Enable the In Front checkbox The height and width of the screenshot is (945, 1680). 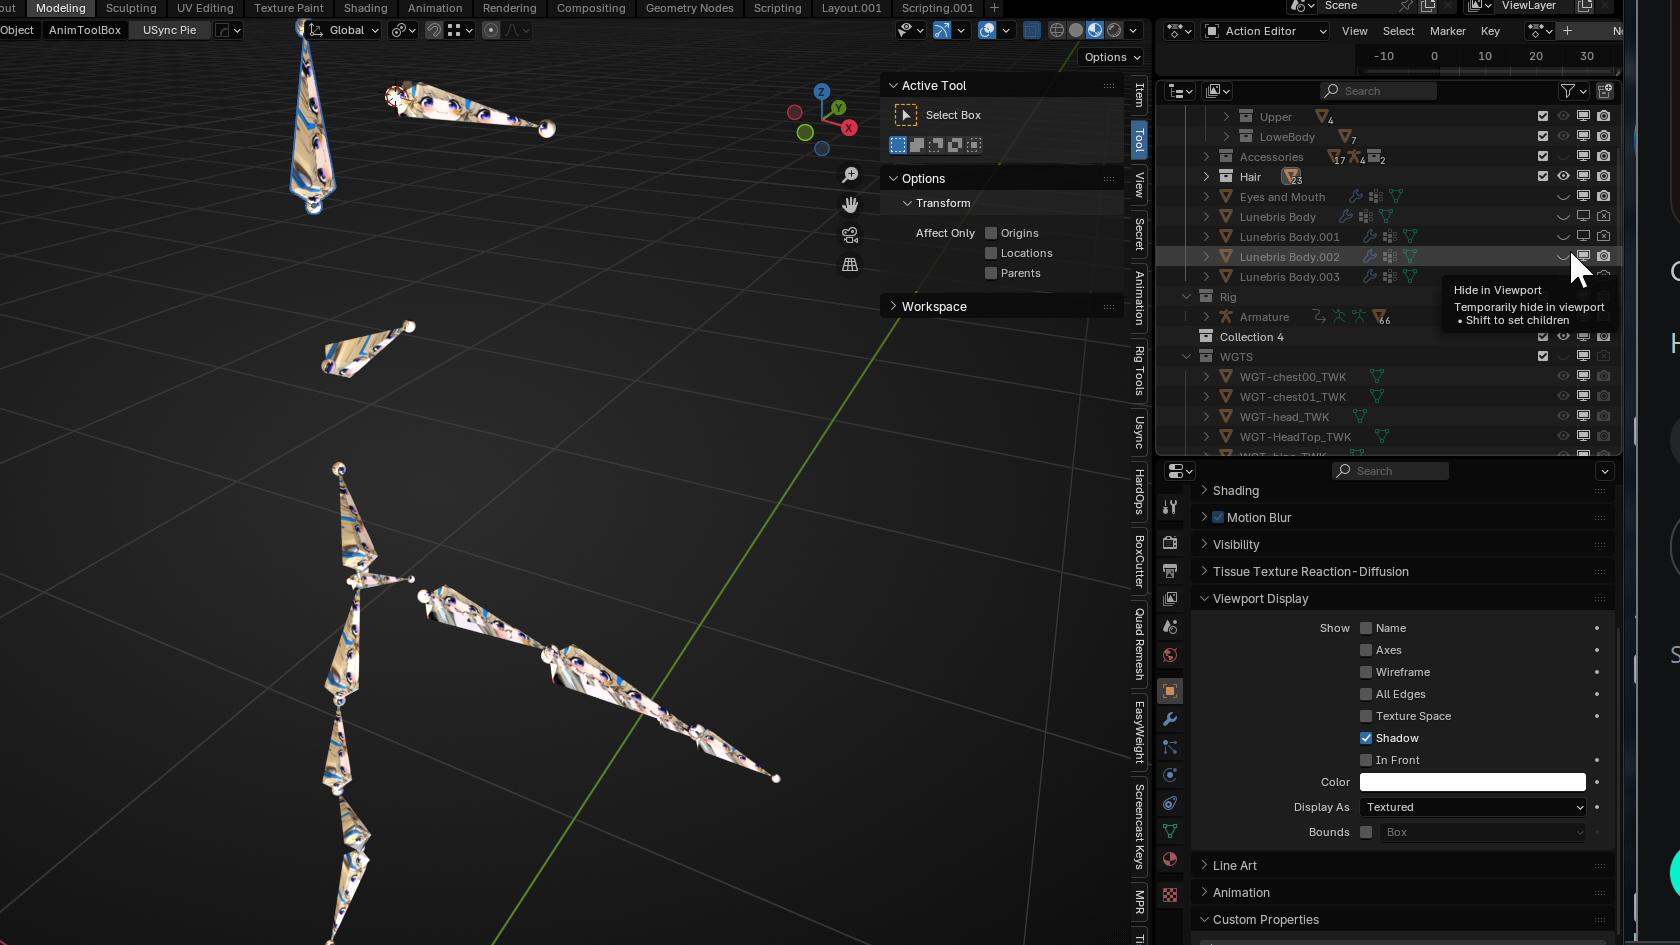pos(1366,760)
